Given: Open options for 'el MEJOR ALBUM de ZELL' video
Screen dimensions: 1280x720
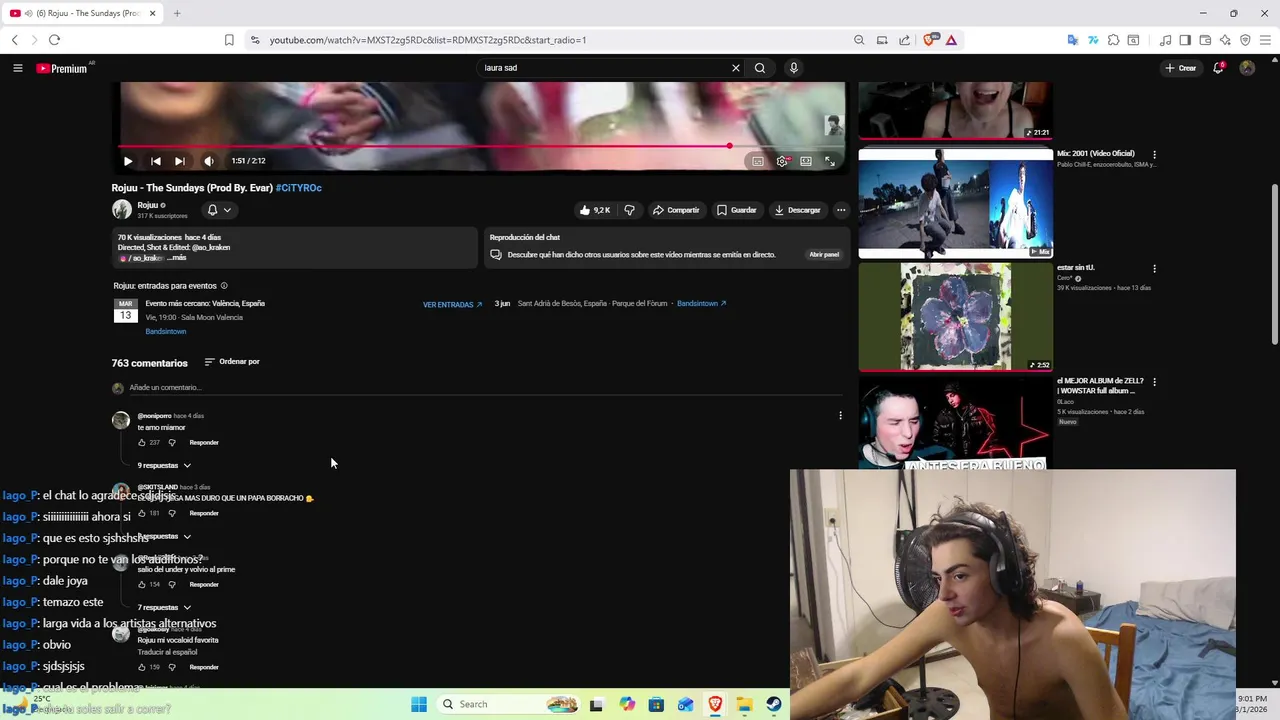Looking at the screenshot, I should pos(1154,382).
